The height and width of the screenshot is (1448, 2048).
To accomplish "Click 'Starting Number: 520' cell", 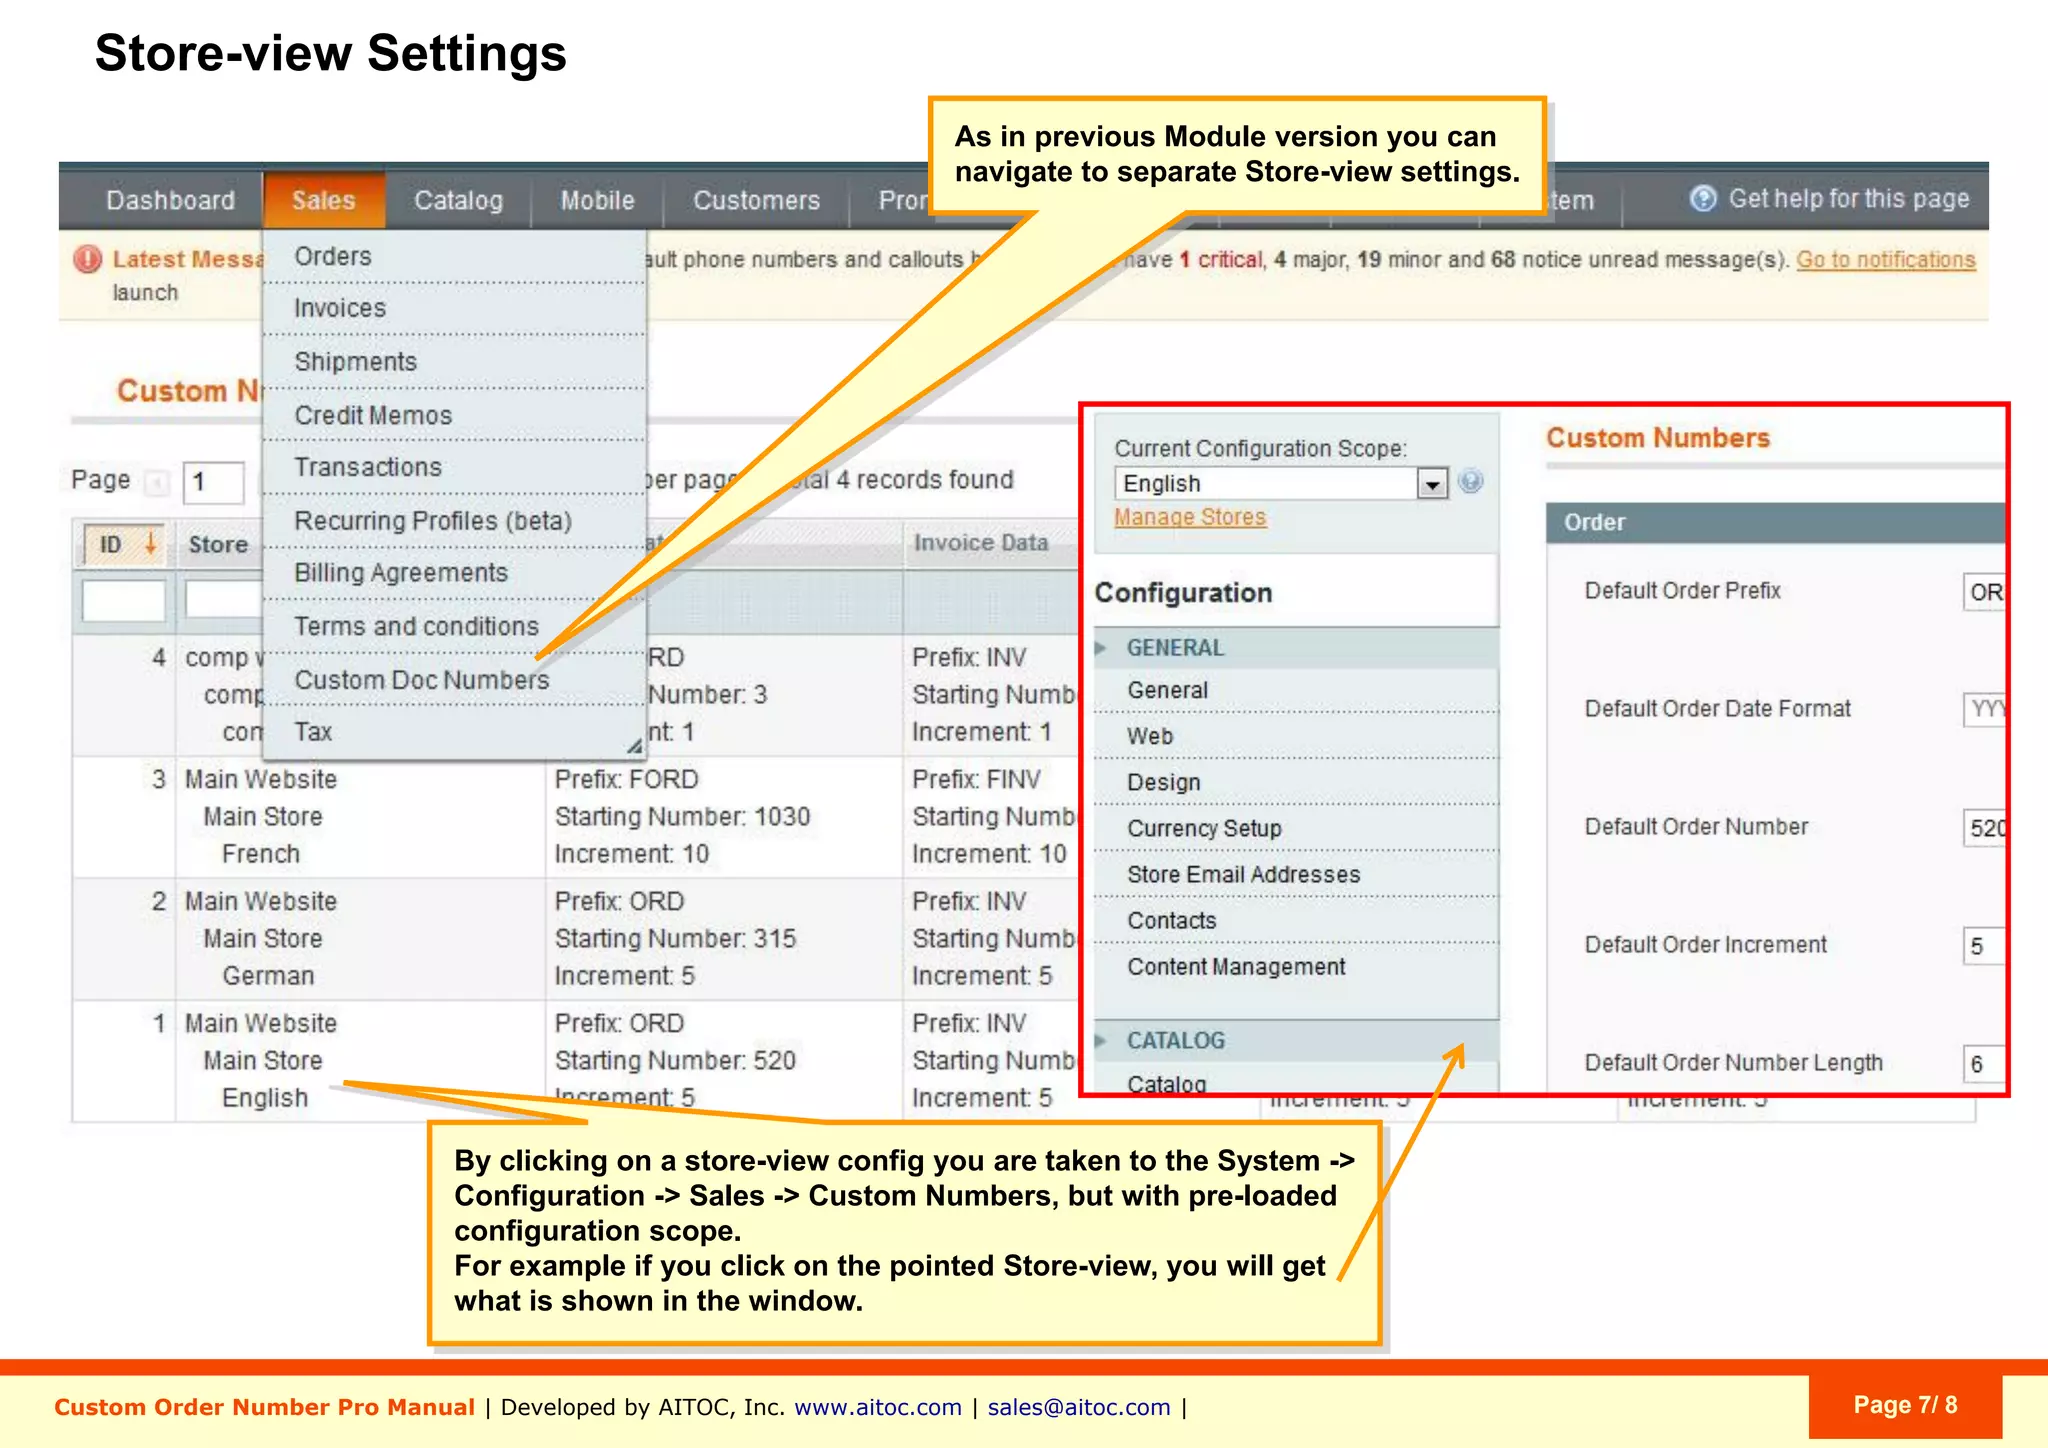I will tap(675, 1061).
